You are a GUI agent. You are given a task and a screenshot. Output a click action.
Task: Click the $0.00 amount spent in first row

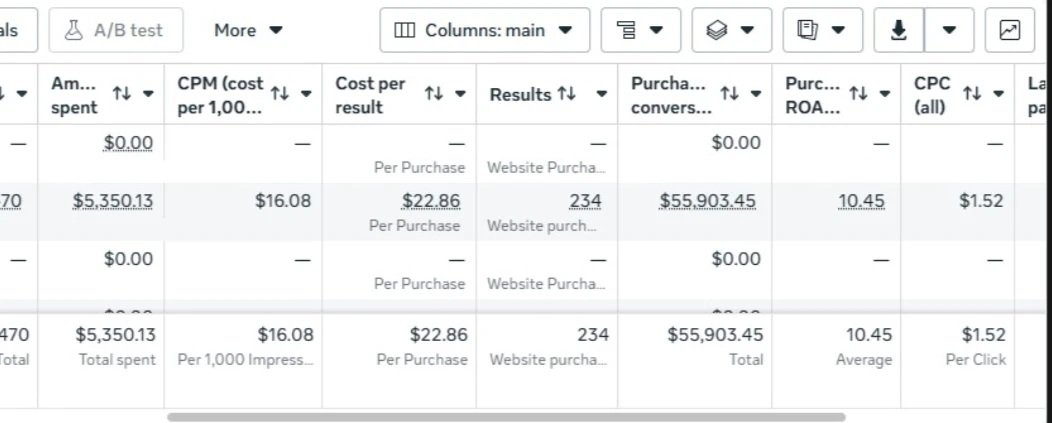click(x=128, y=142)
